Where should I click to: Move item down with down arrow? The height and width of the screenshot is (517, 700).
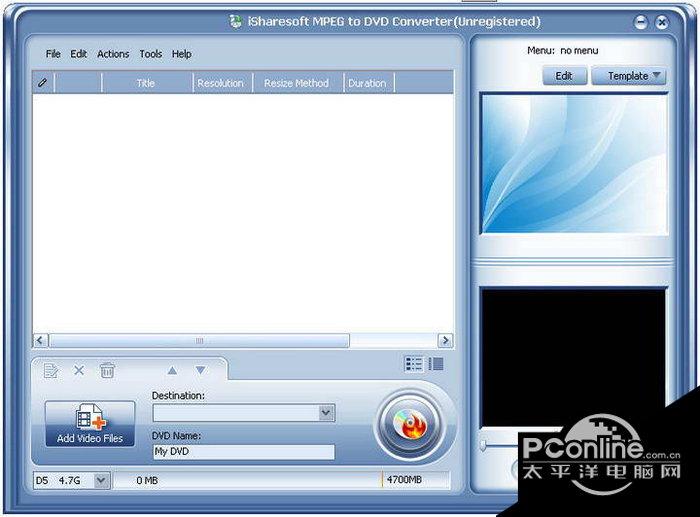click(200, 370)
